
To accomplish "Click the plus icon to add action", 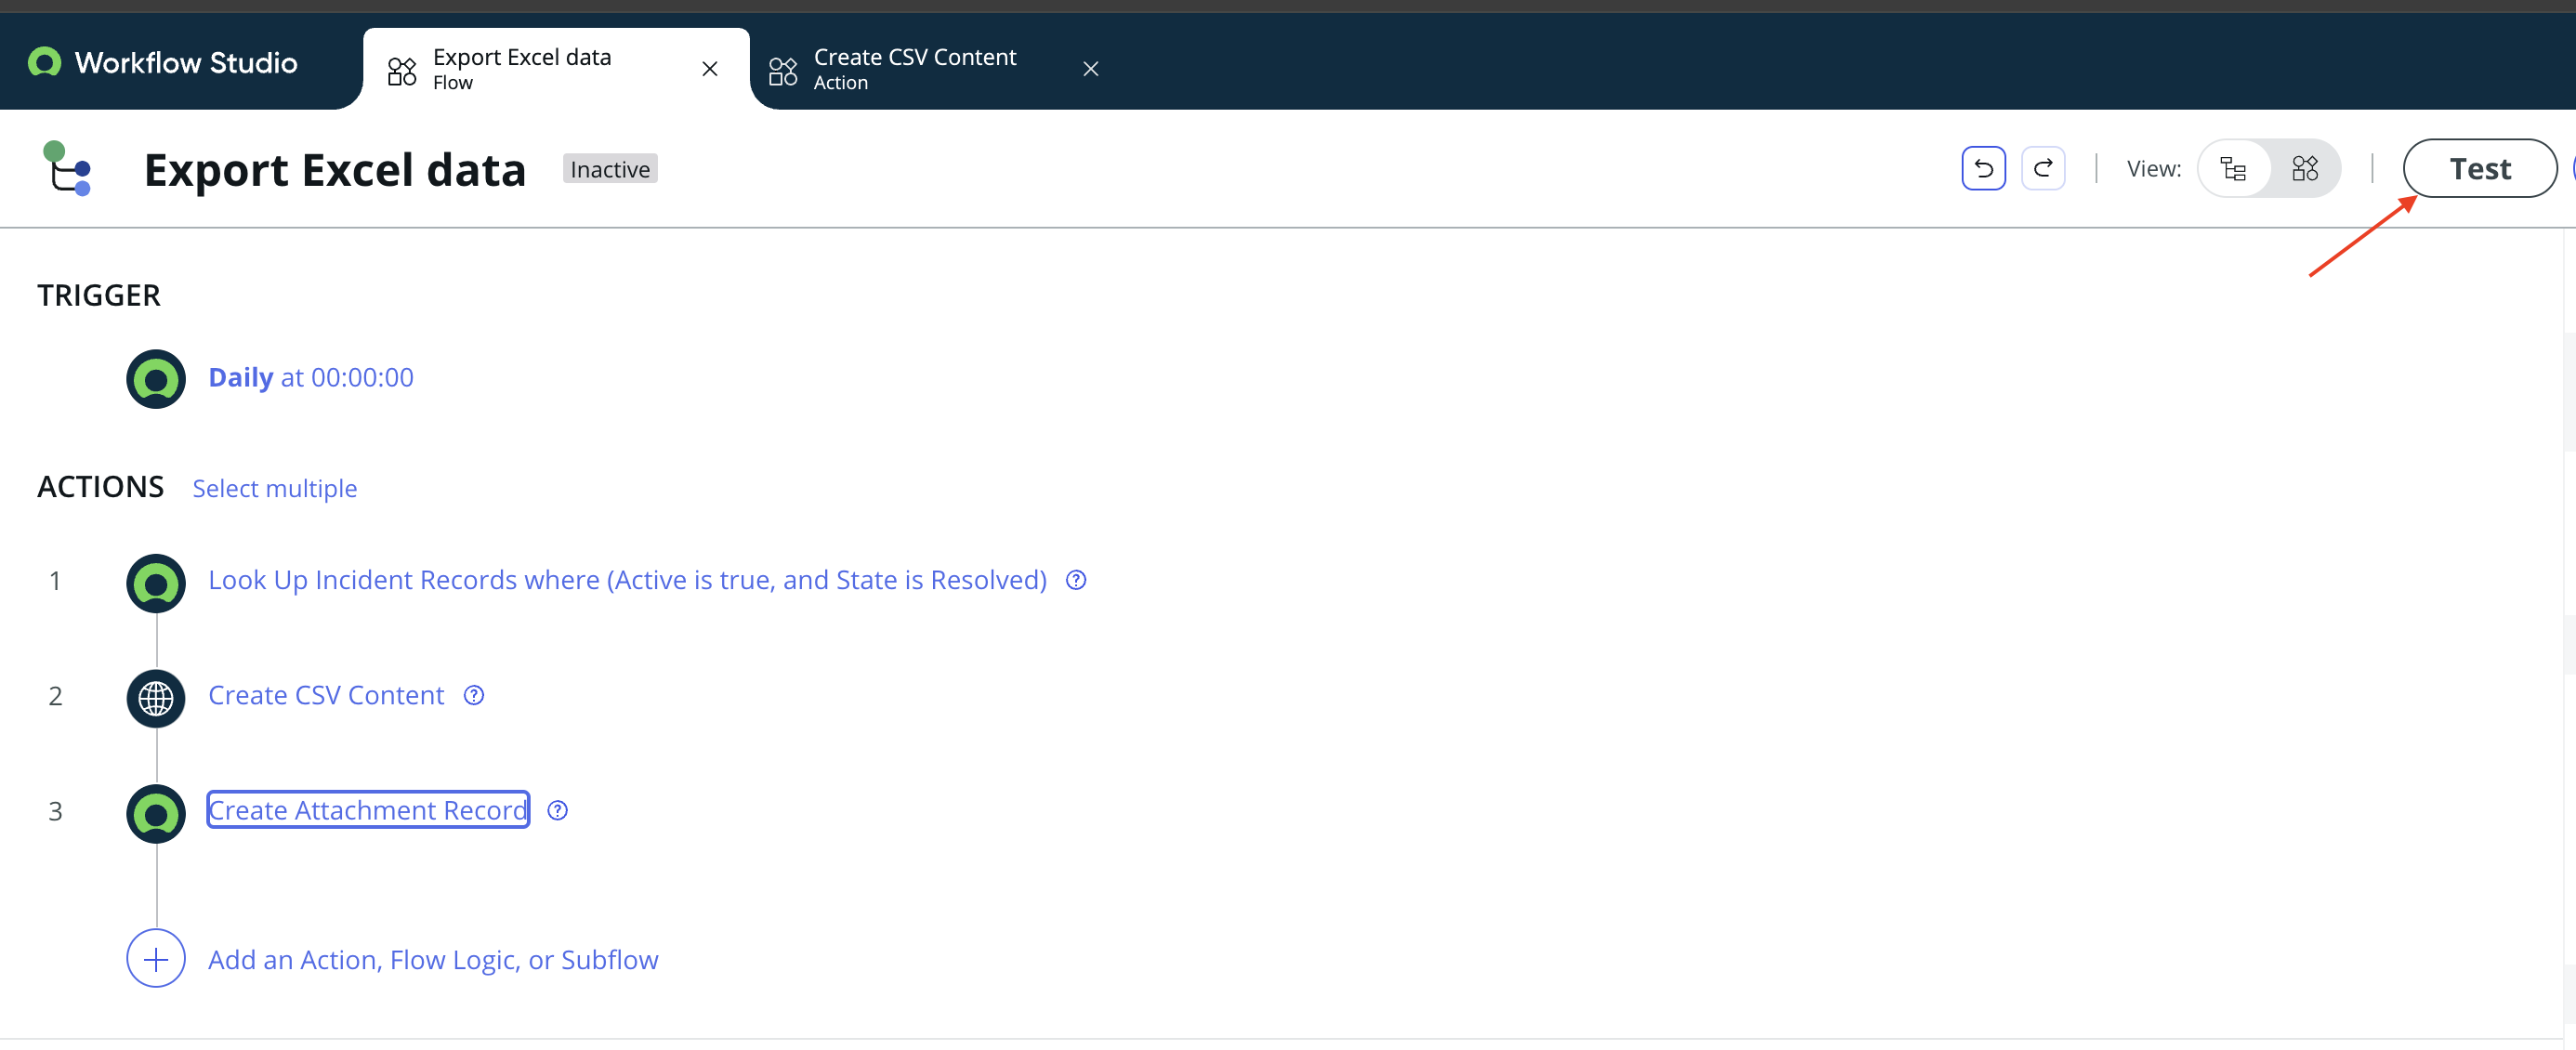I will (x=156, y=959).
